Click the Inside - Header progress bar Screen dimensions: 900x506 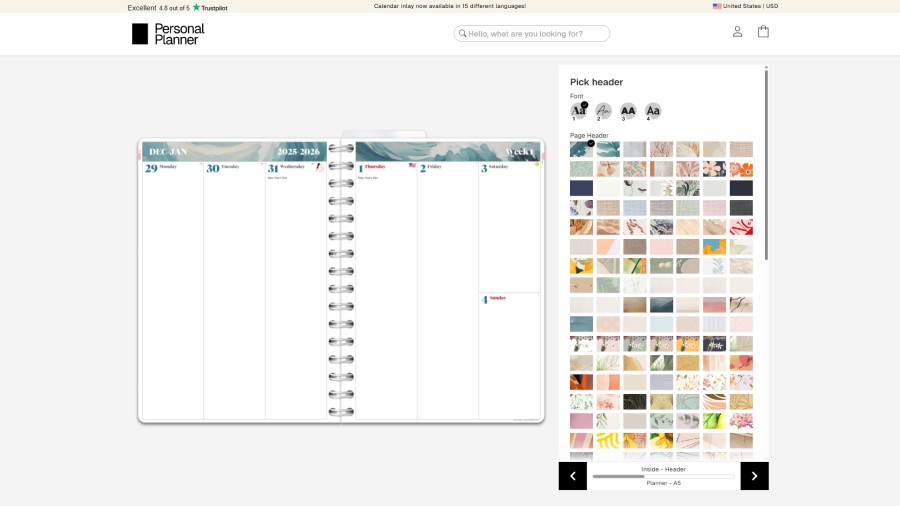[x=663, y=476]
